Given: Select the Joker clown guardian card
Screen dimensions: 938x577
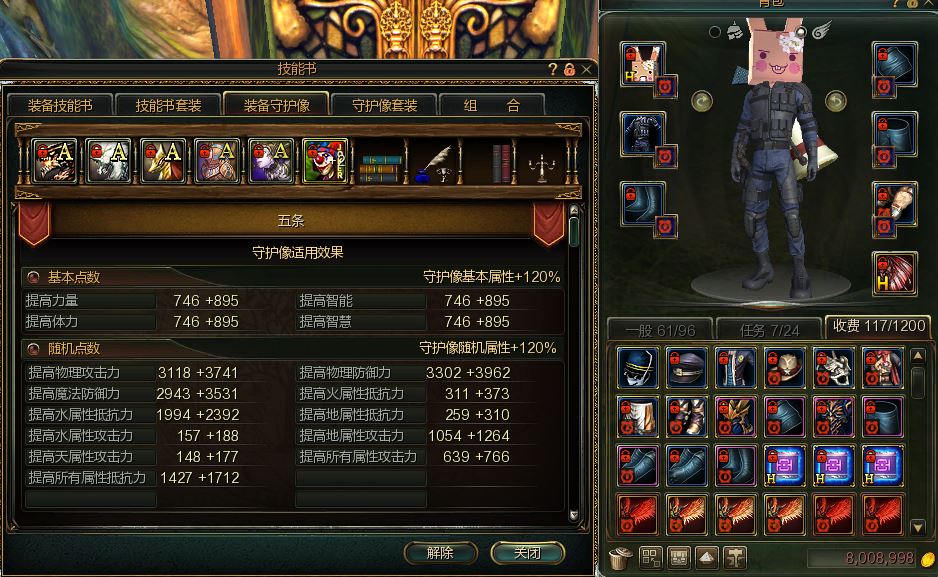Looking at the screenshot, I should tap(325, 161).
